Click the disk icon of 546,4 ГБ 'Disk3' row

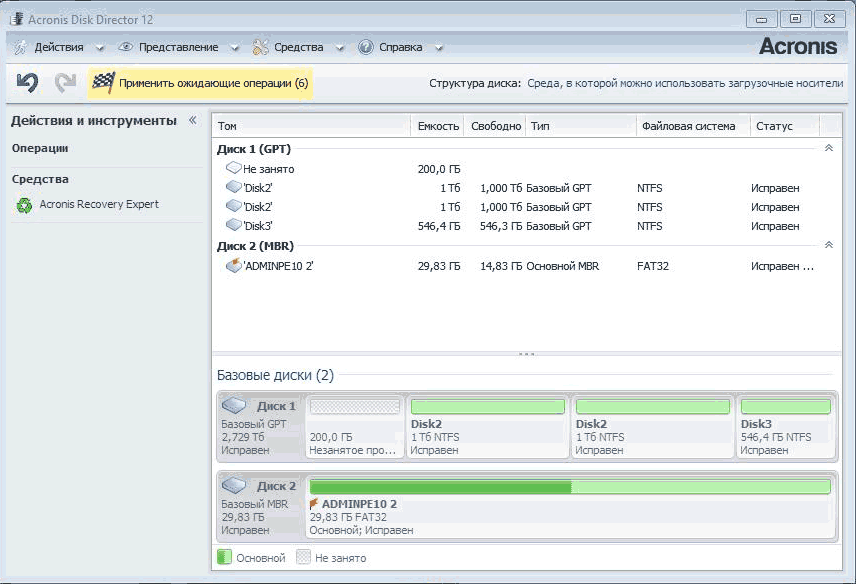click(x=234, y=225)
